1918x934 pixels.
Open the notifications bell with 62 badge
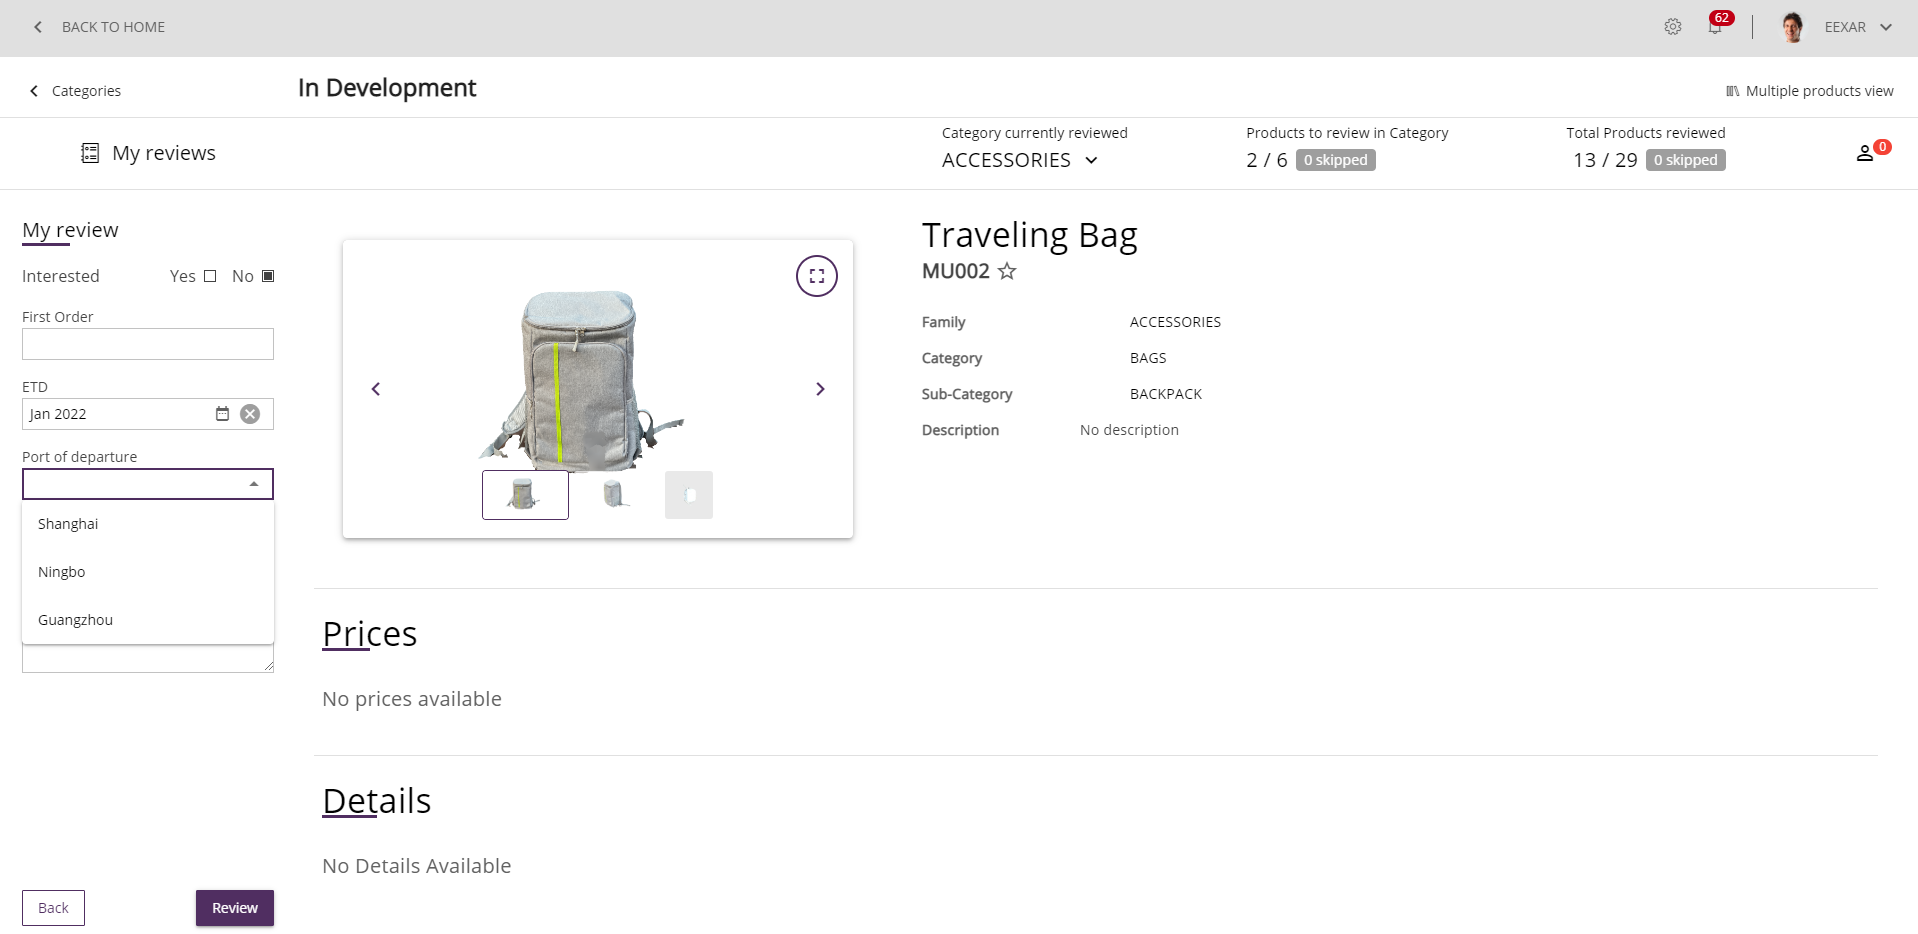[1715, 27]
